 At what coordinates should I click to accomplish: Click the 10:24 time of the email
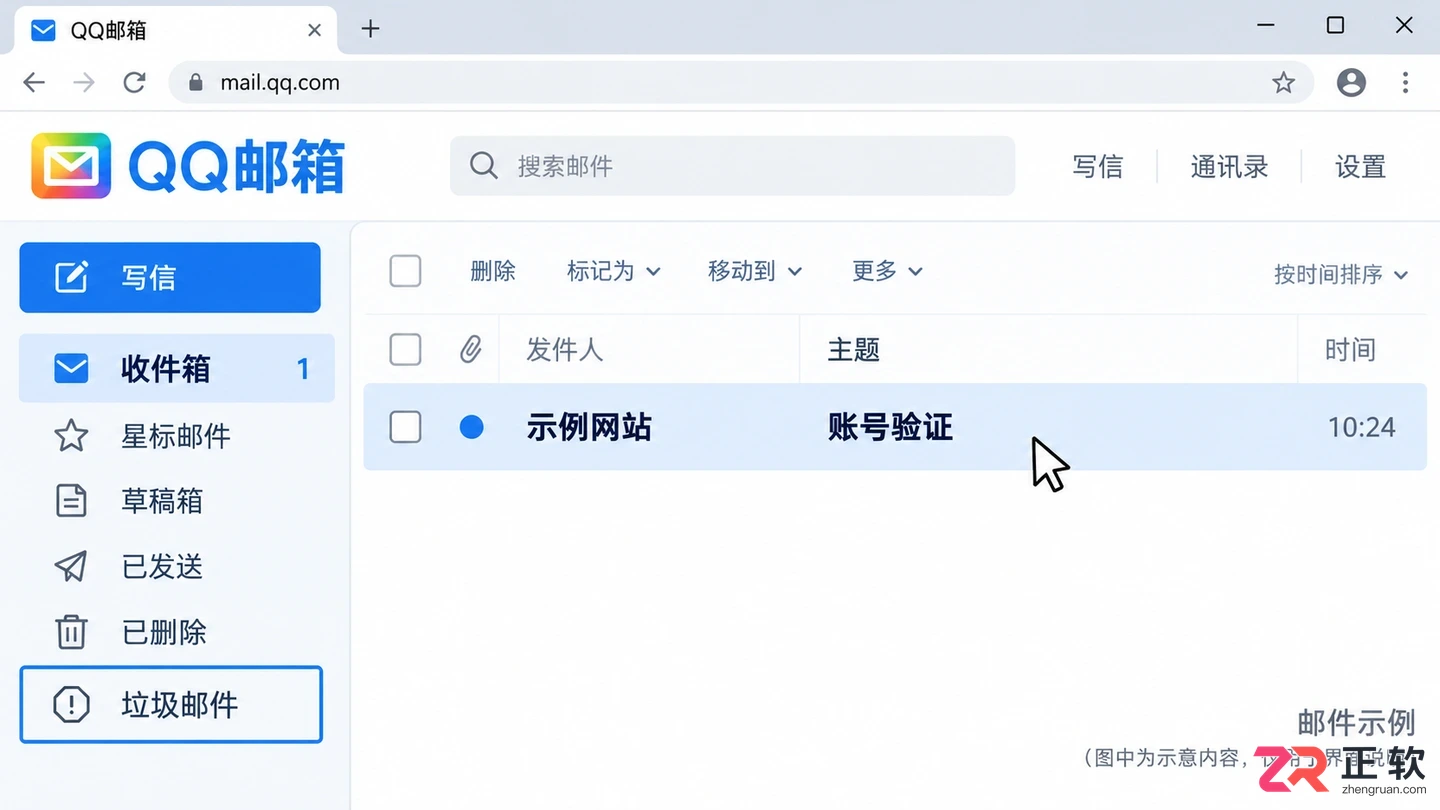click(x=1361, y=428)
